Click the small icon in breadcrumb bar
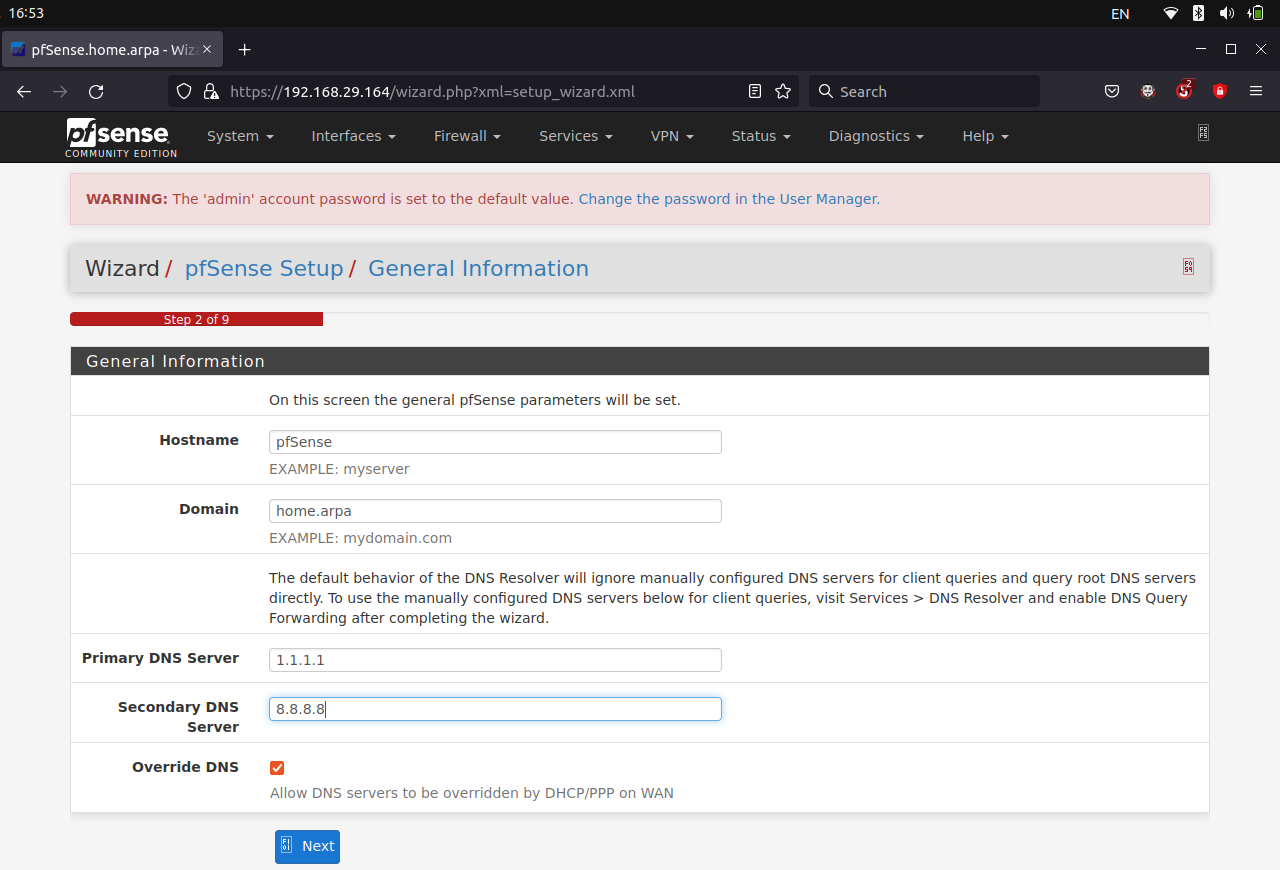This screenshot has height=870, width=1280. point(1188,267)
